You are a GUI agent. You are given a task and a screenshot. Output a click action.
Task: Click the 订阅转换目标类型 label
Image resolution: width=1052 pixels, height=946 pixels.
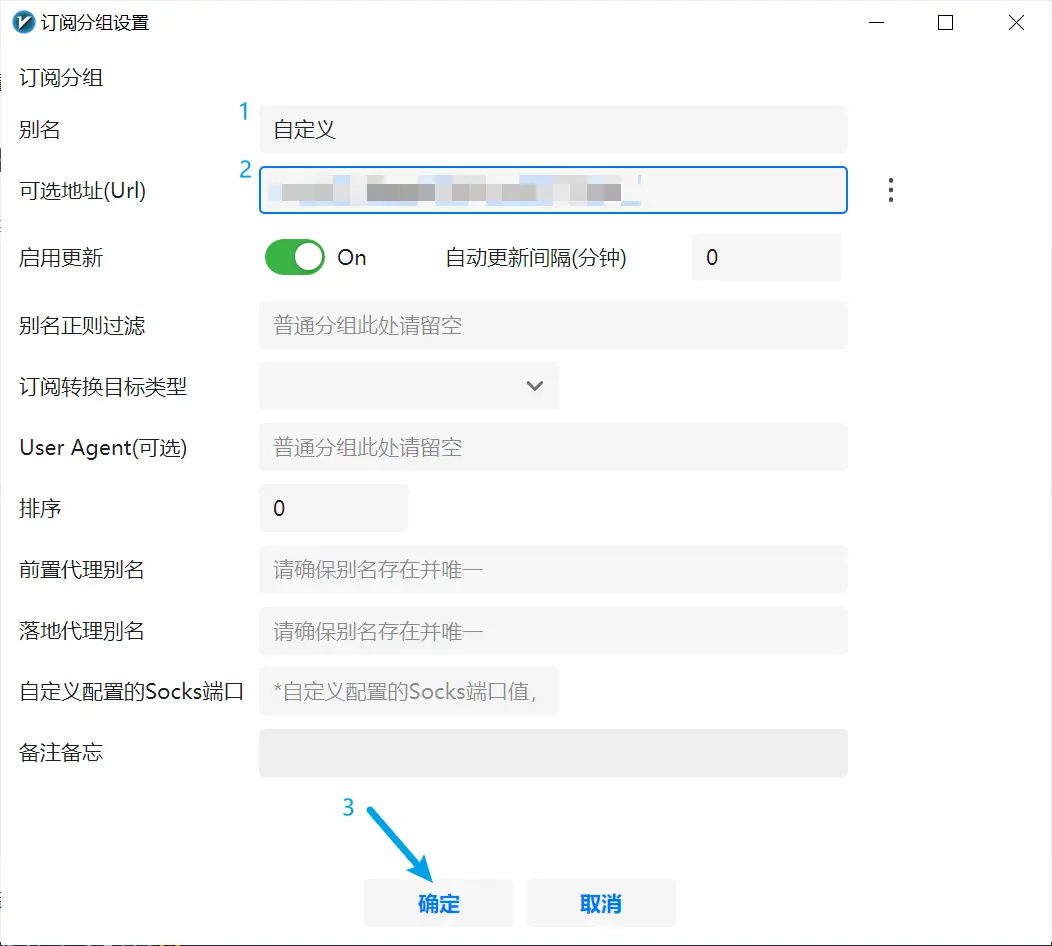(x=103, y=386)
